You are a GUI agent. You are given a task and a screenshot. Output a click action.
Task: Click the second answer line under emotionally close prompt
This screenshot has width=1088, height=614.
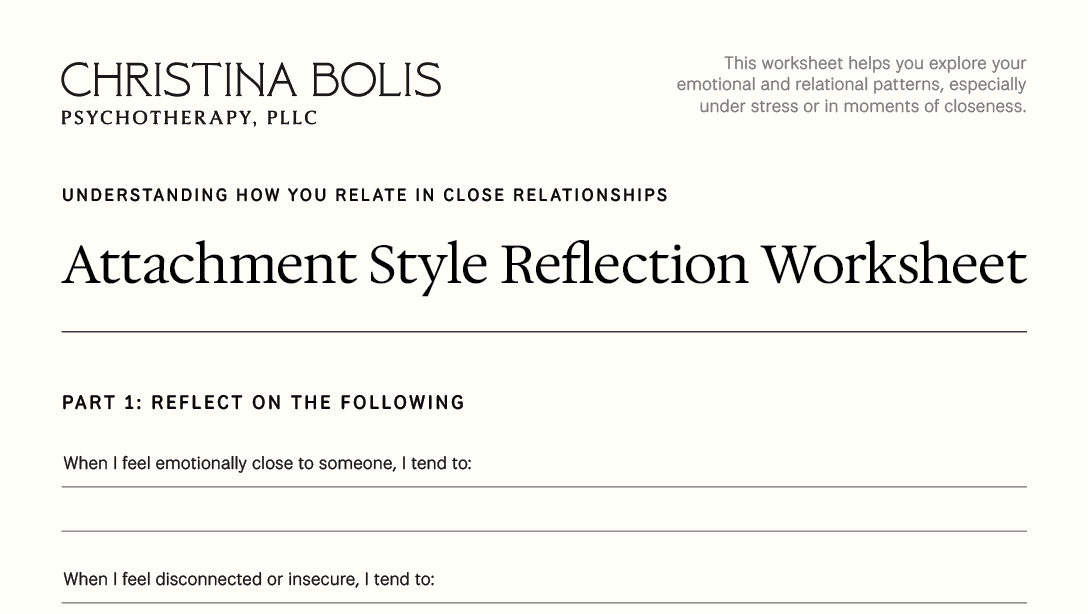click(x=544, y=530)
